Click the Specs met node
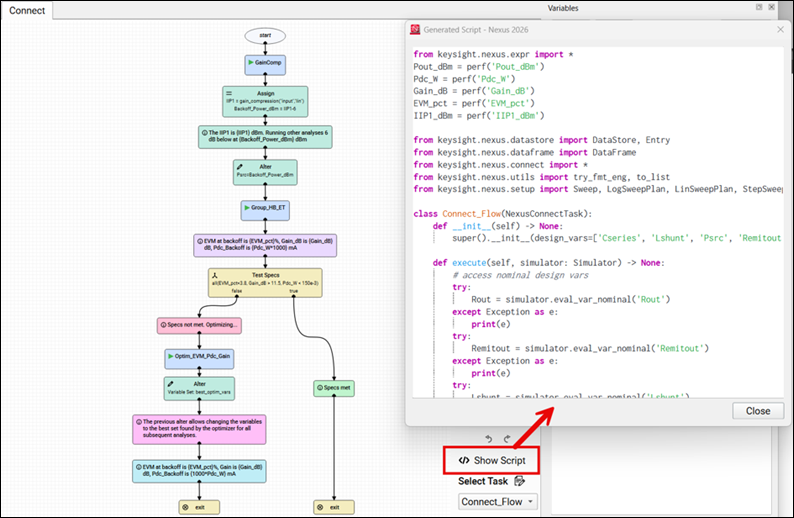The width and height of the screenshot is (794, 518). pyautogui.click(x=334, y=388)
